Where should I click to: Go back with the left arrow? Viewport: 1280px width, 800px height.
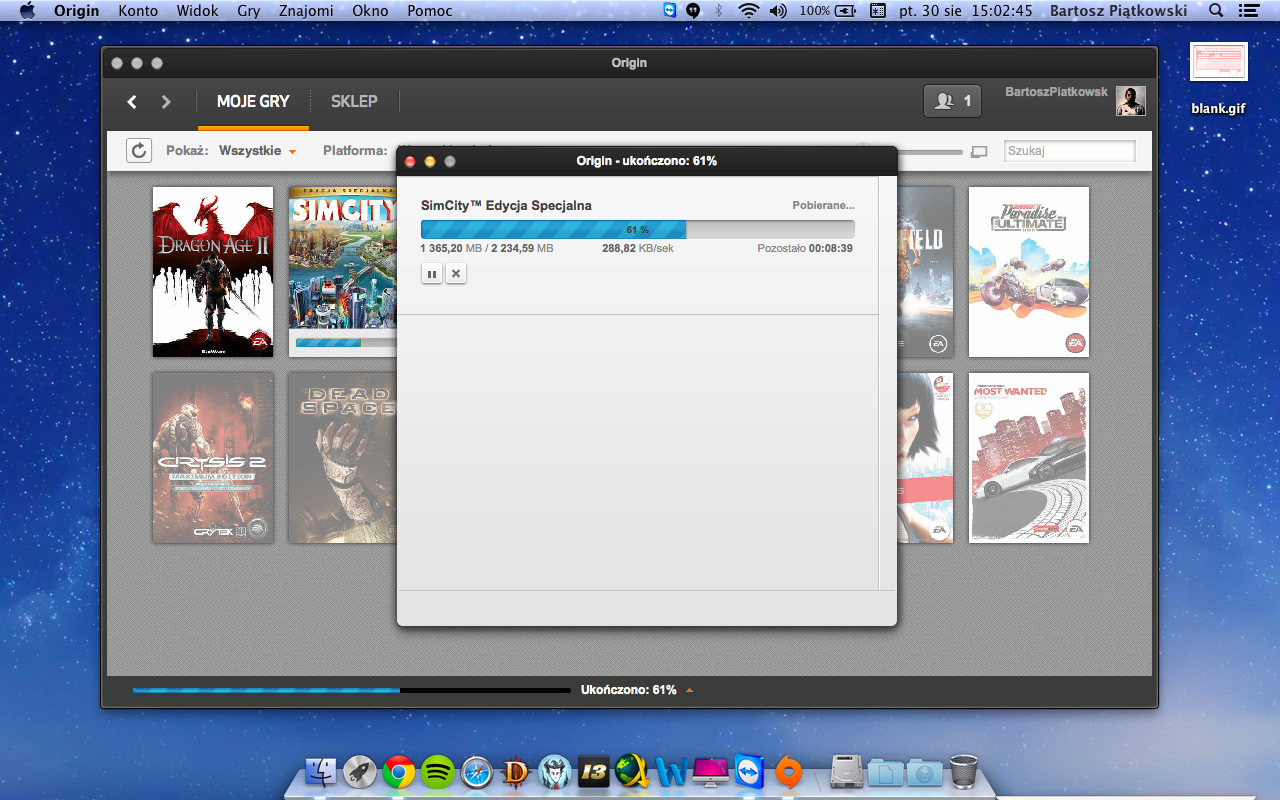[132, 101]
